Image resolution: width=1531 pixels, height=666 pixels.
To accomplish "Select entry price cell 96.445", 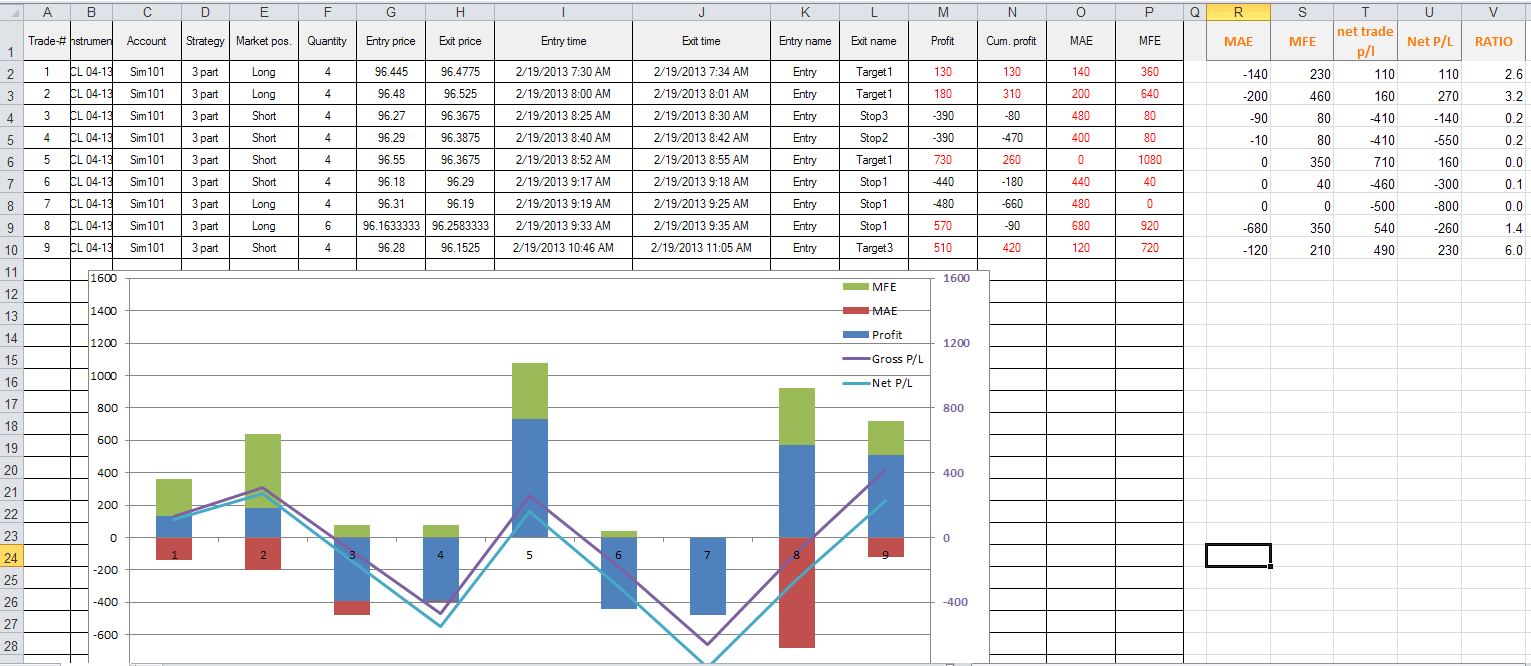I will 390,72.
